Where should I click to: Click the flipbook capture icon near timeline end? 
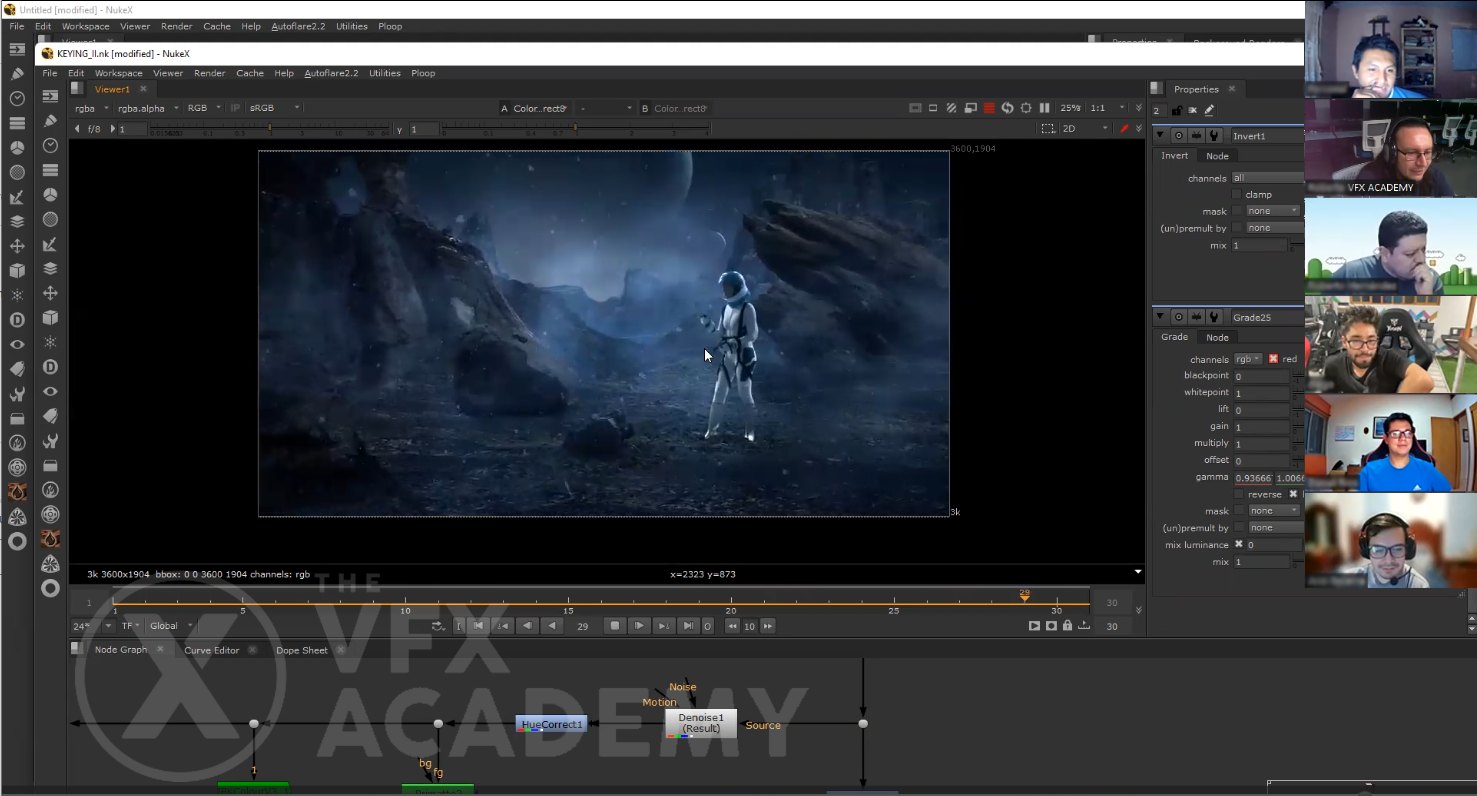tap(1051, 626)
